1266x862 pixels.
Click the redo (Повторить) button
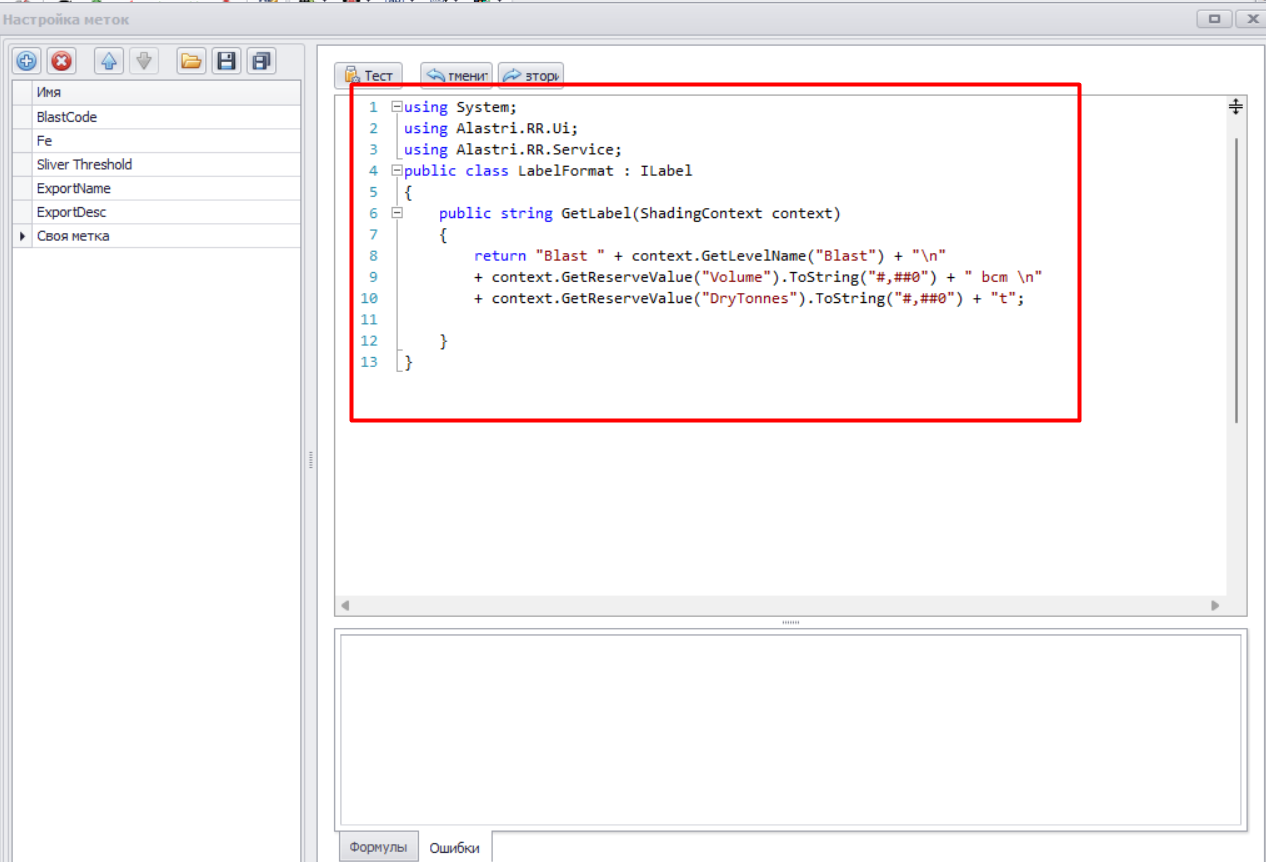point(530,76)
